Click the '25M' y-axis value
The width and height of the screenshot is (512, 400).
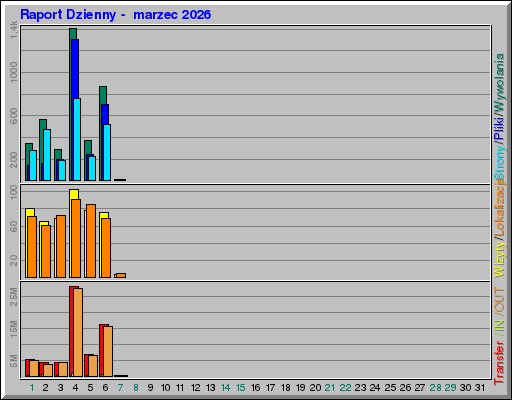(13, 297)
